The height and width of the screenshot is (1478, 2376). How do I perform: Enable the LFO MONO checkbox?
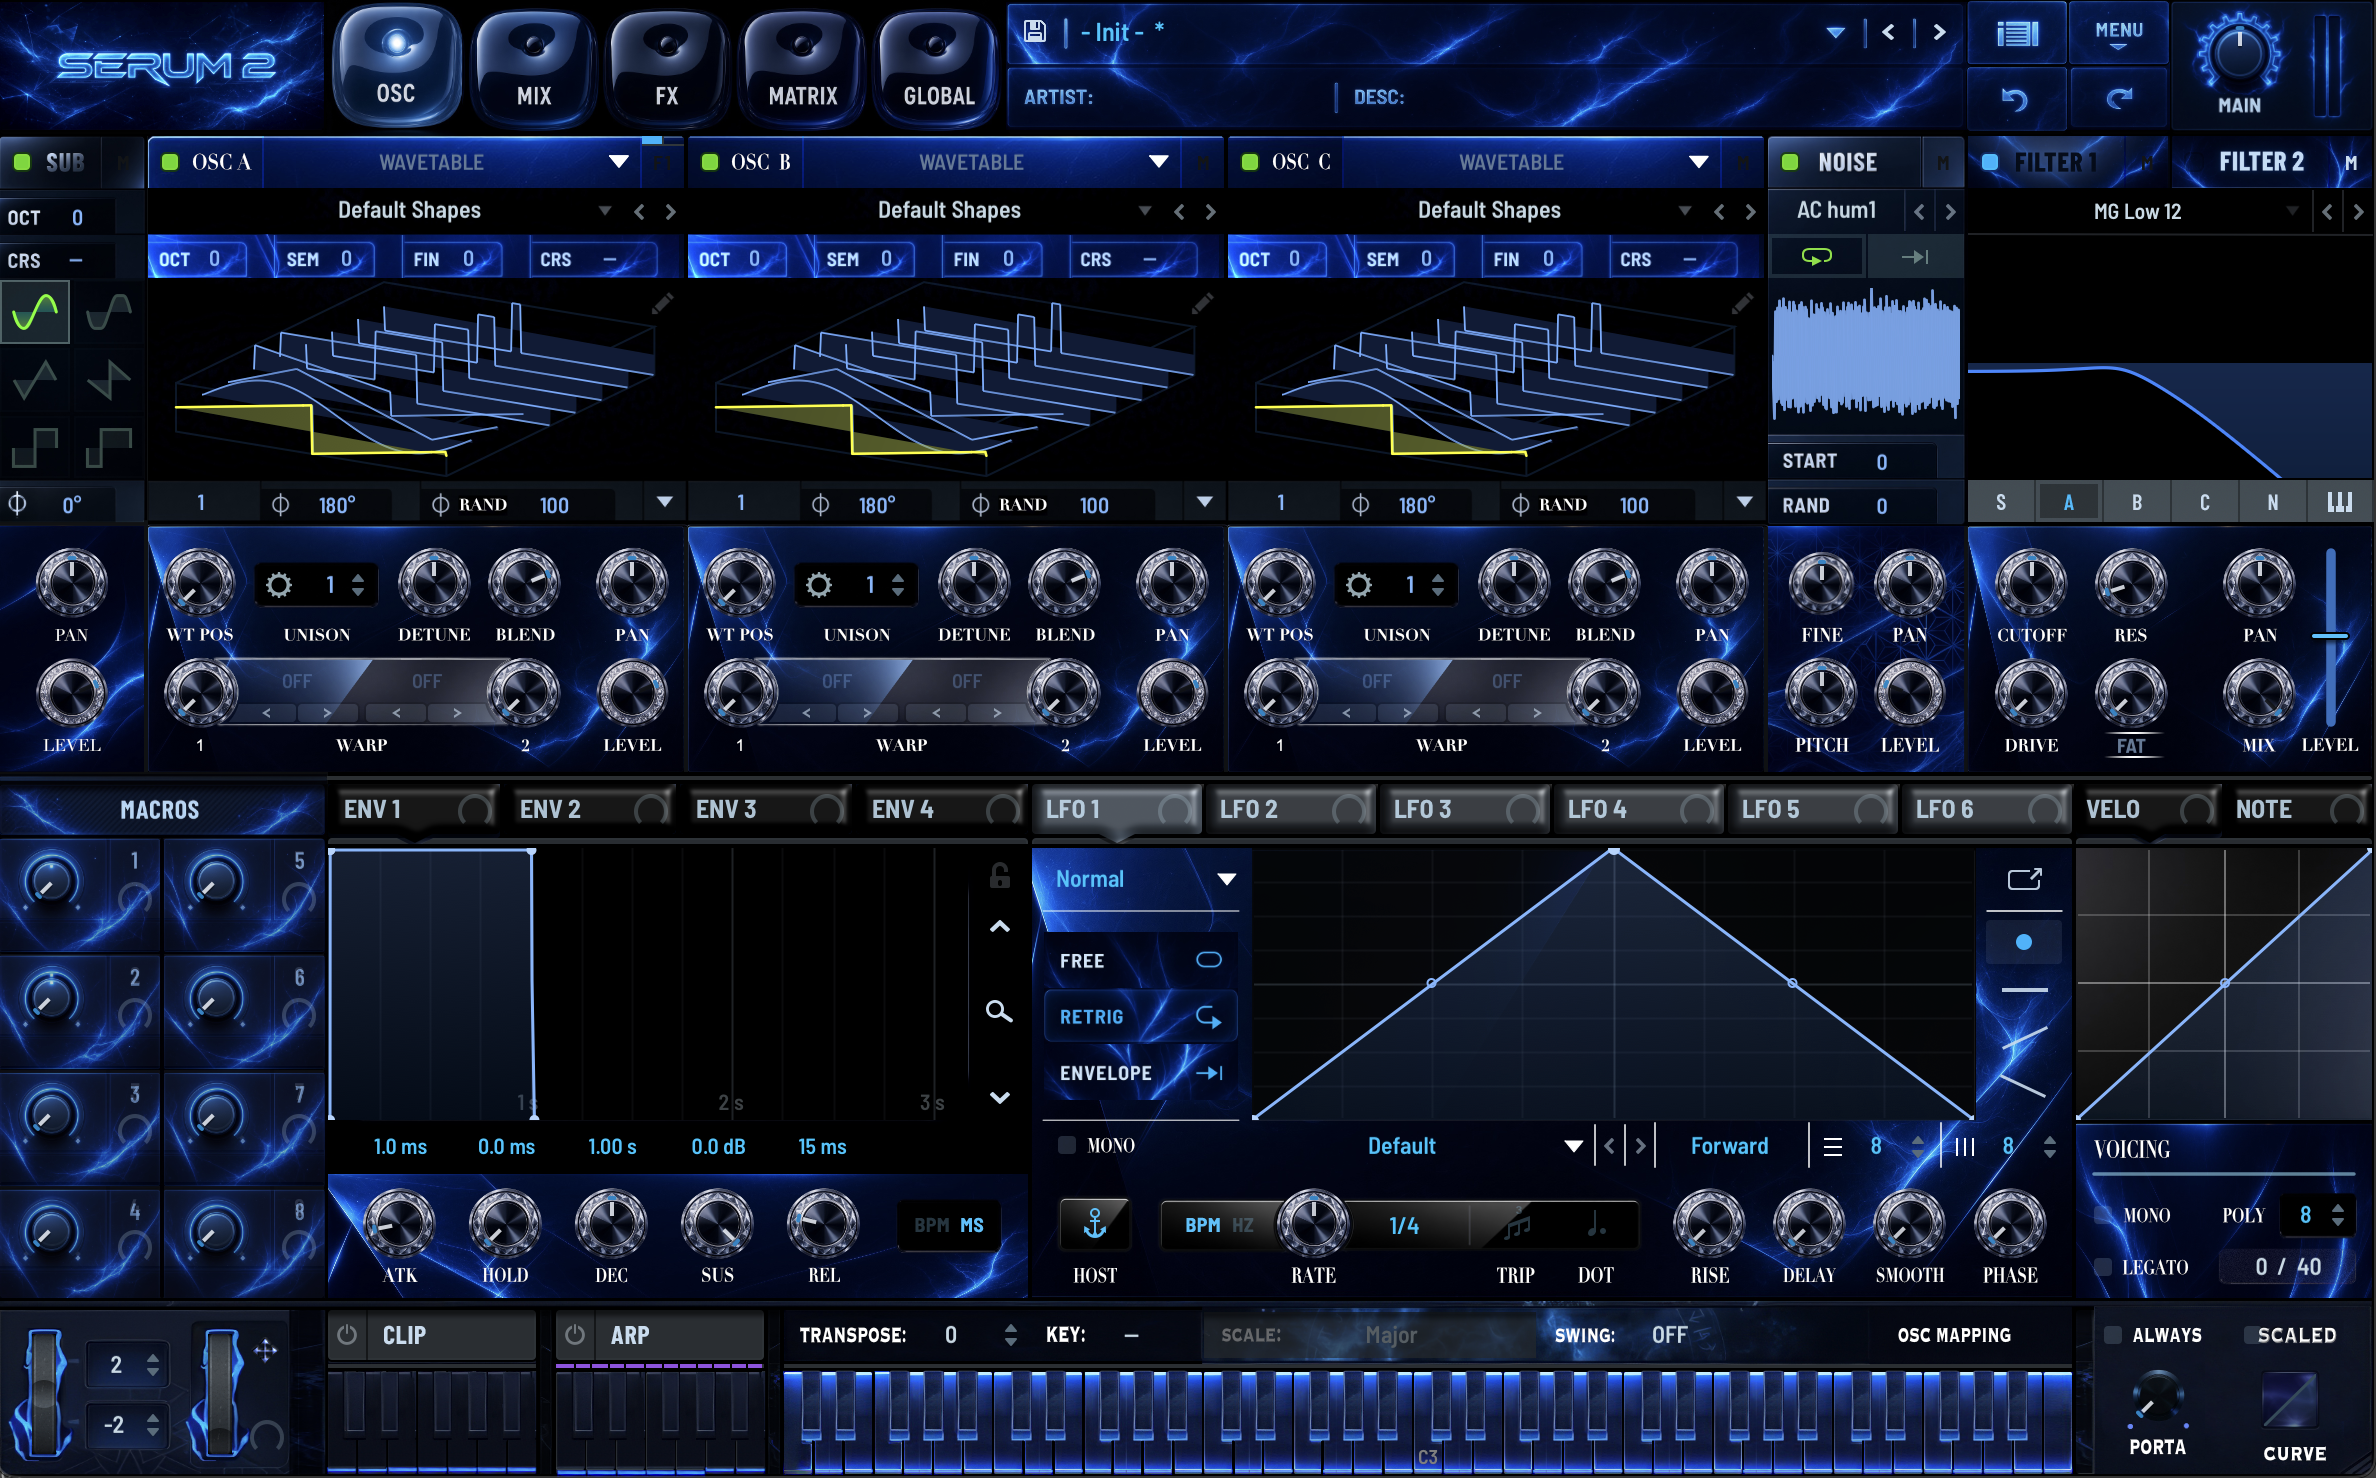(1067, 1145)
